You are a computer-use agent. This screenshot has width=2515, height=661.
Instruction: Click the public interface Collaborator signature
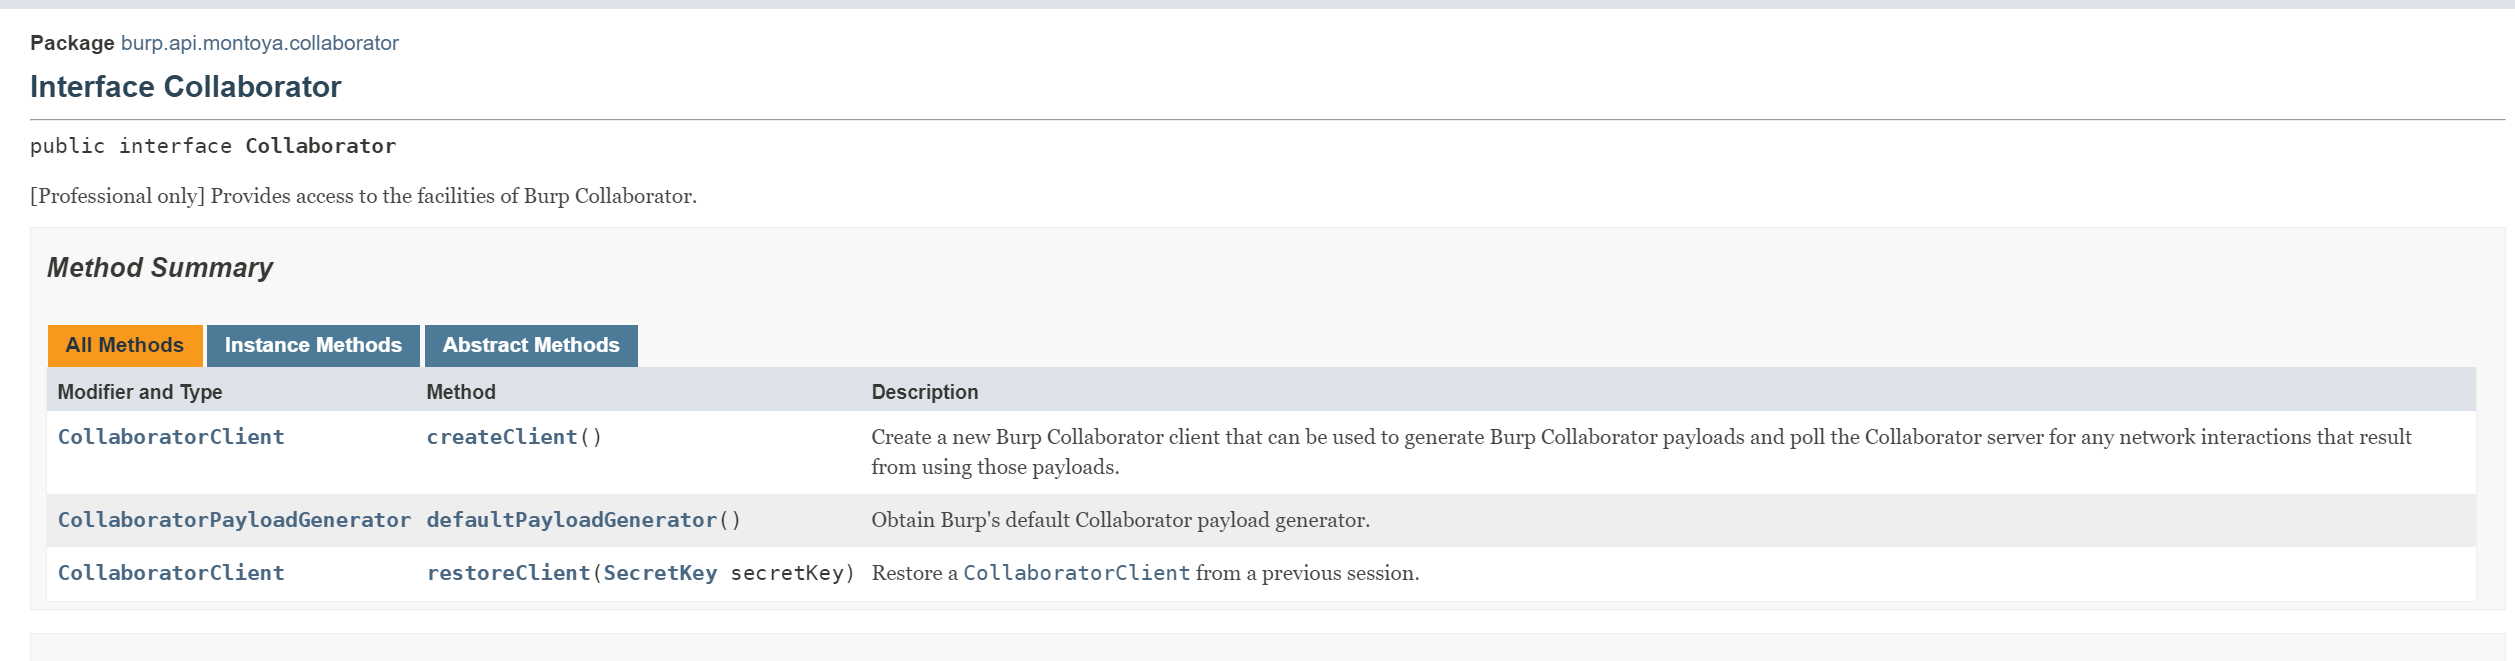[x=213, y=146]
